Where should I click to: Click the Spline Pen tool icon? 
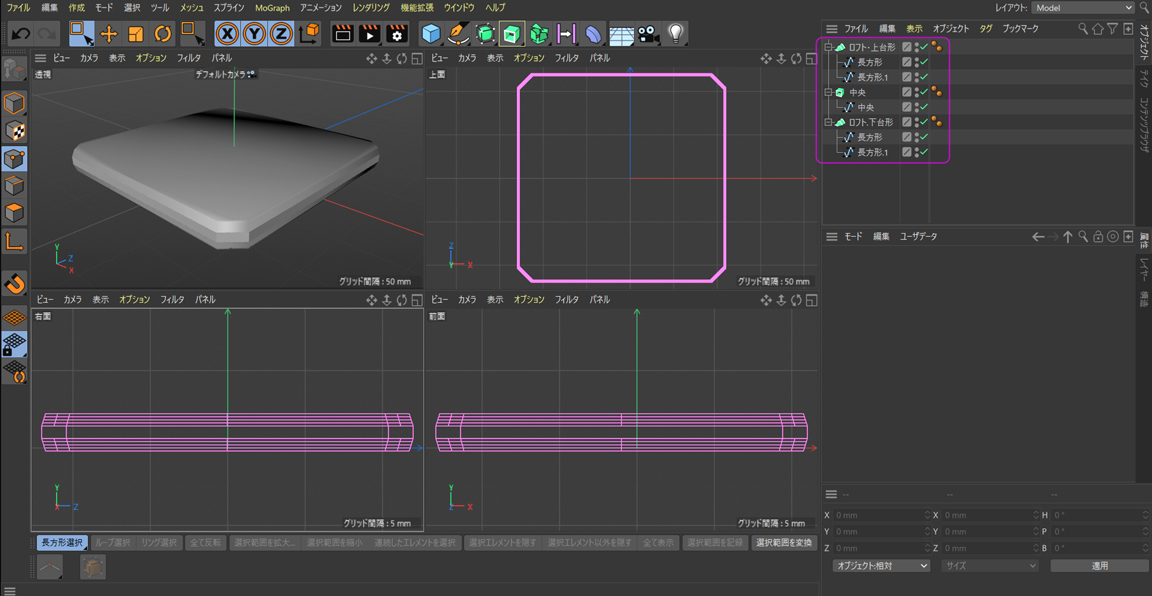coord(458,34)
